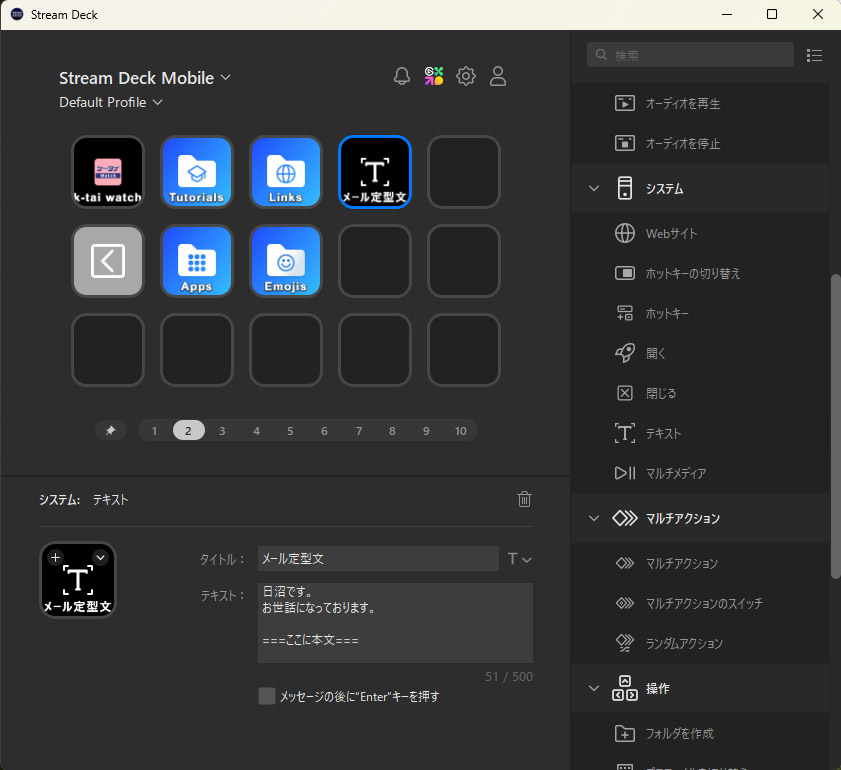
Task: Open the settings gear icon
Action: (x=466, y=76)
